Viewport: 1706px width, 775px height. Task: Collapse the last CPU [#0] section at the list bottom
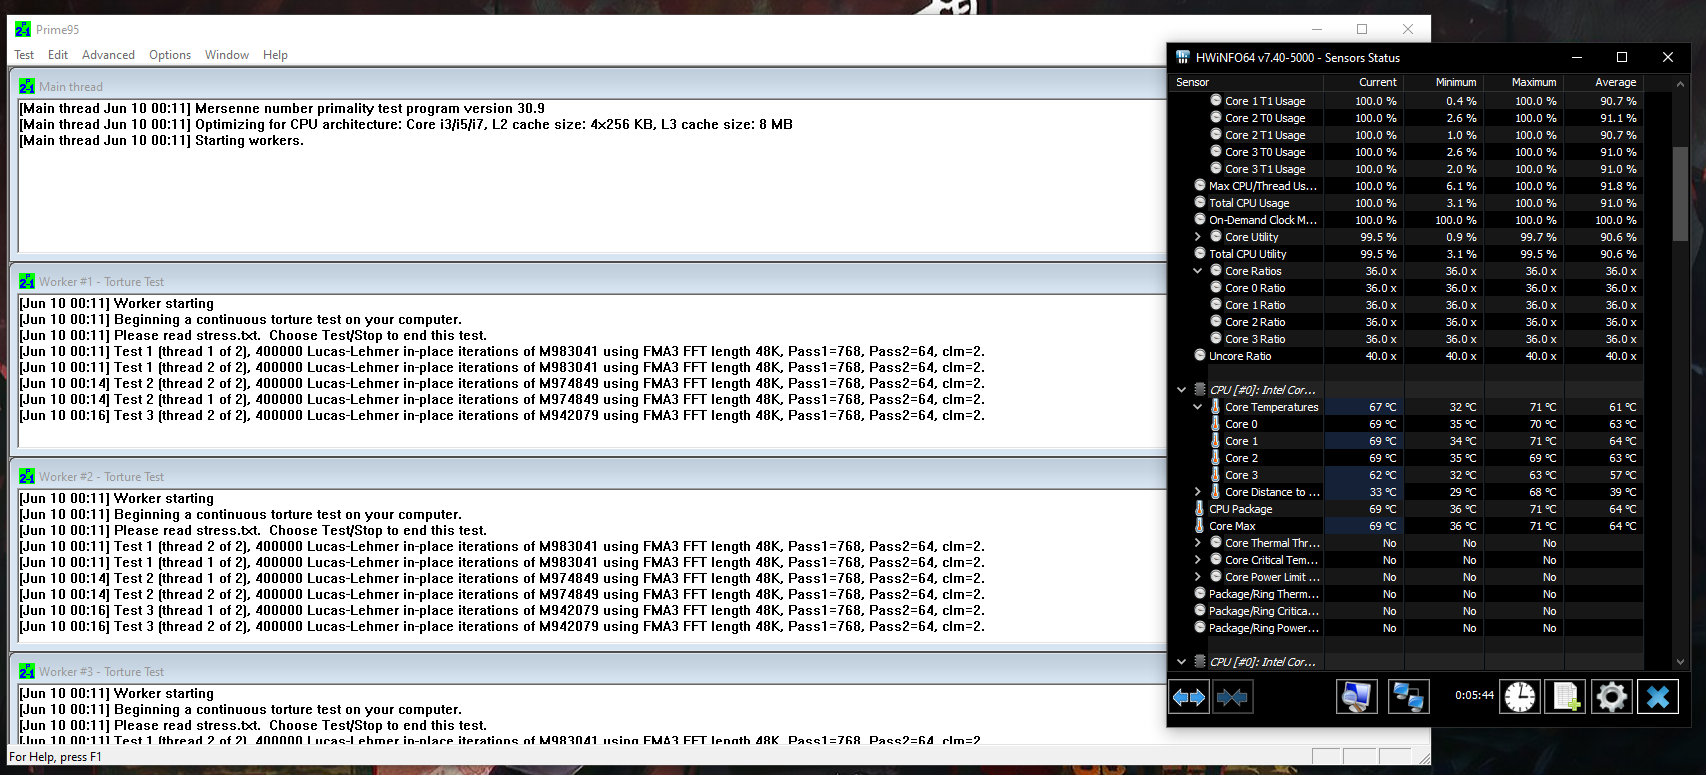click(x=1182, y=662)
